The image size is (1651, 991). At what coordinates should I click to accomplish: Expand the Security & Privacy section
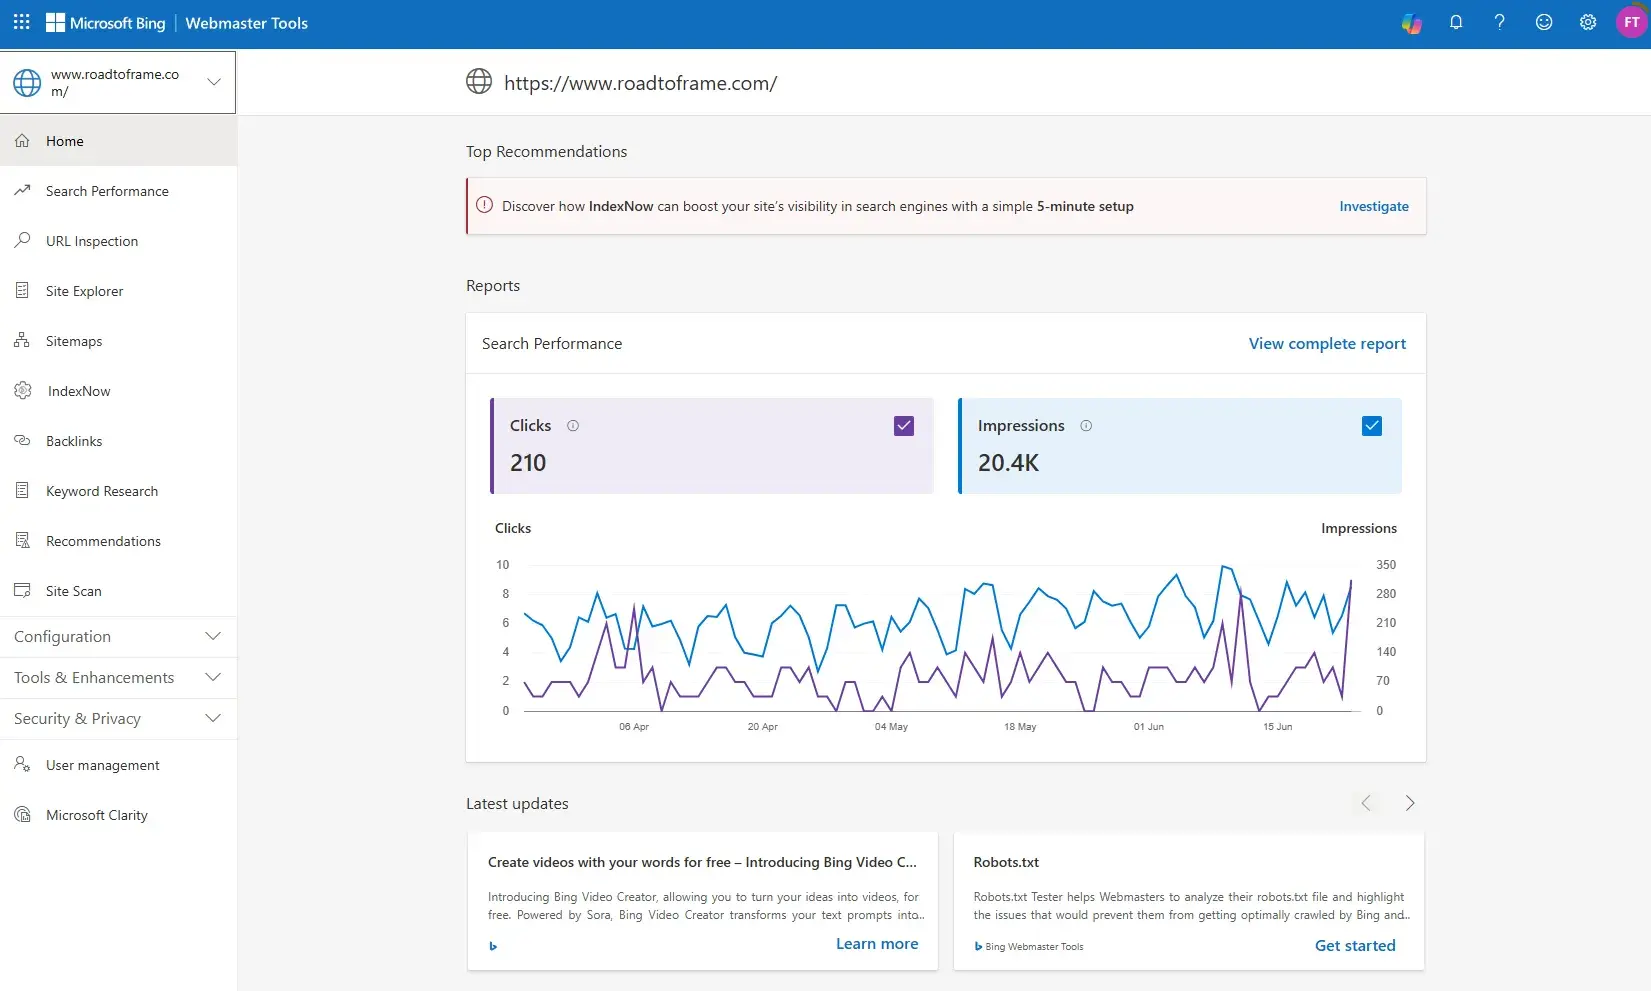pyautogui.click(x=77, y=718)
